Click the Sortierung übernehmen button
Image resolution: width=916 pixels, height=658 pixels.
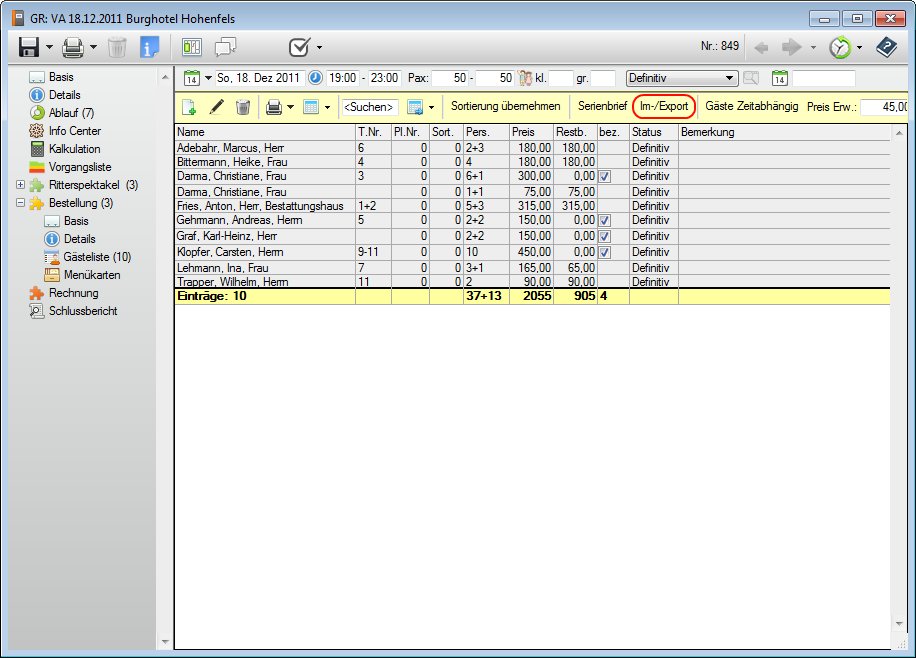click(505, 106)
